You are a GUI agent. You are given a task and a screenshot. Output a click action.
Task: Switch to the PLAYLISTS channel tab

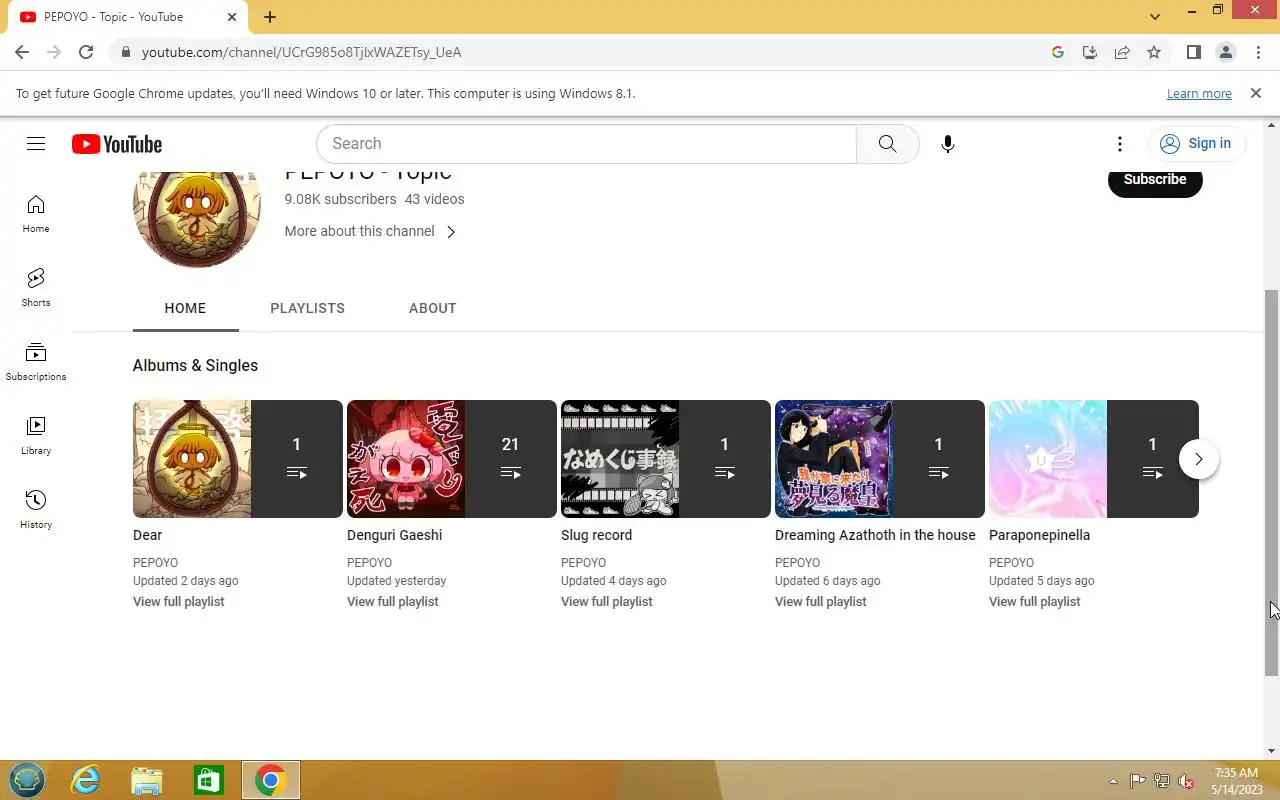pos(307,308)
